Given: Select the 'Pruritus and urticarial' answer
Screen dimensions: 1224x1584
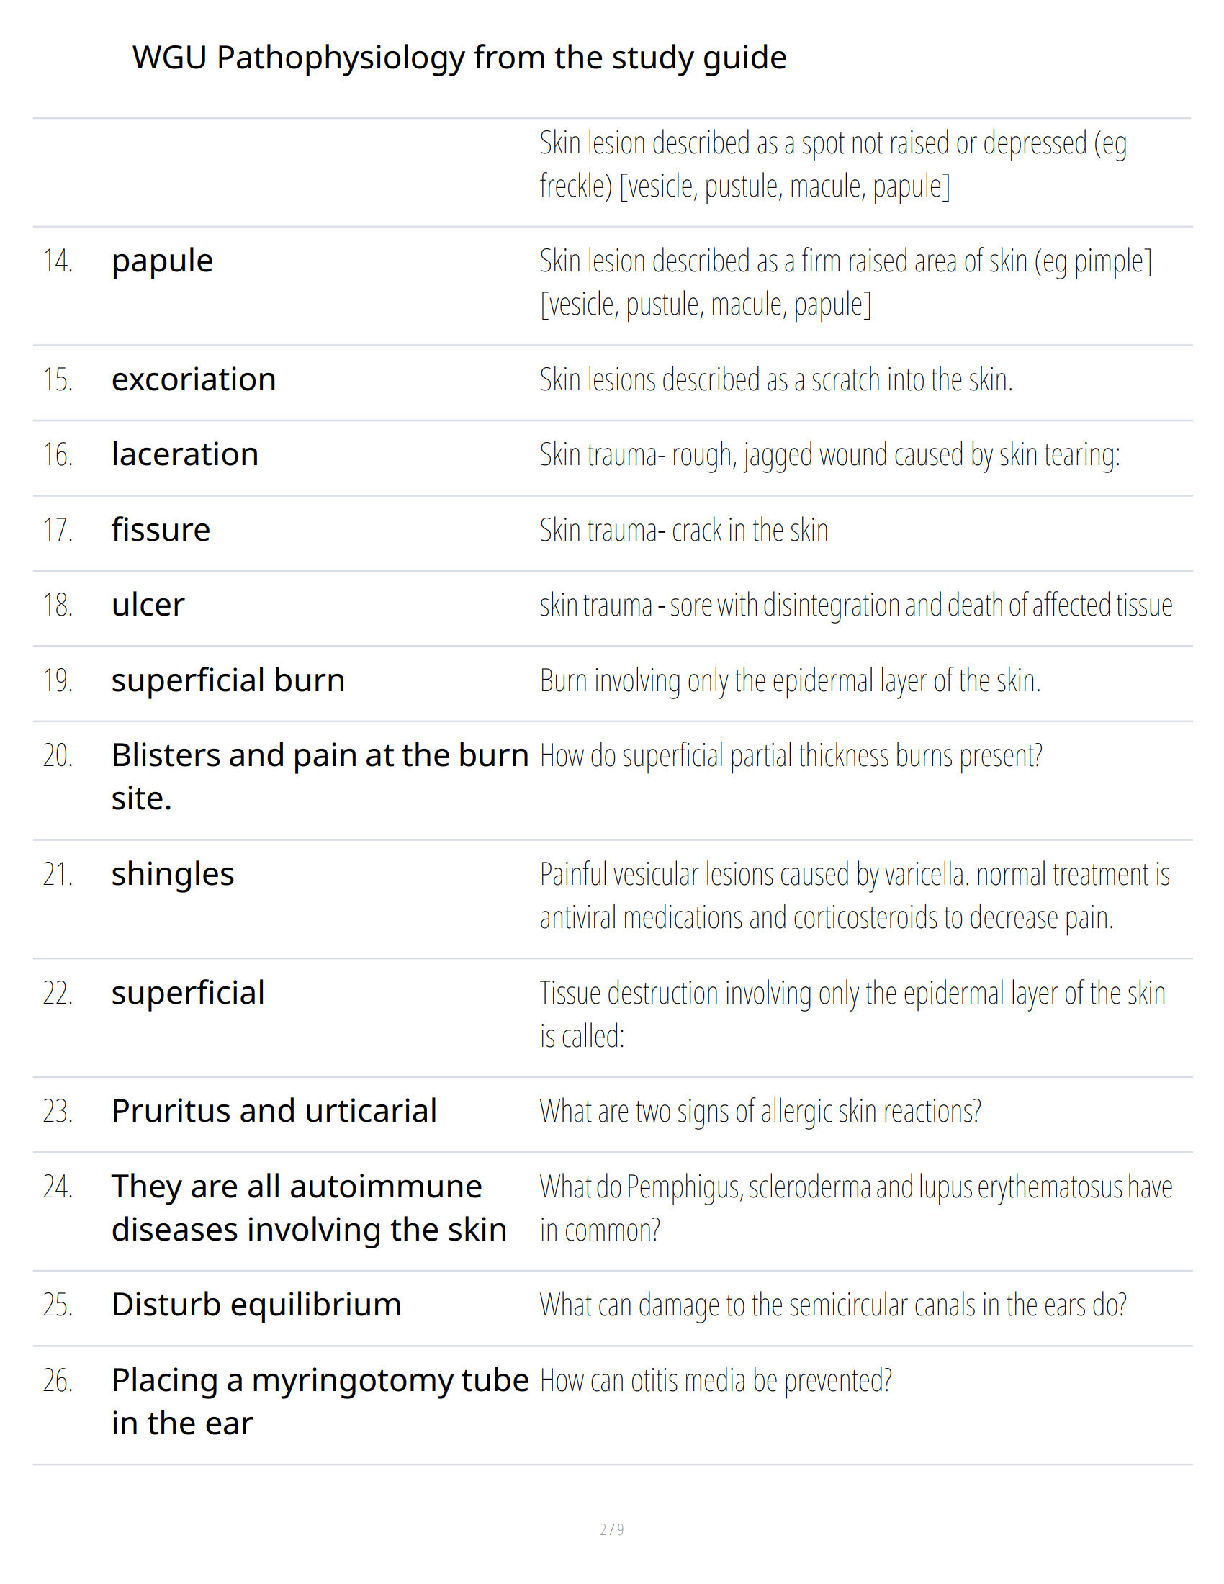Looking at the screenshot, I should (x=274, y=1111).
